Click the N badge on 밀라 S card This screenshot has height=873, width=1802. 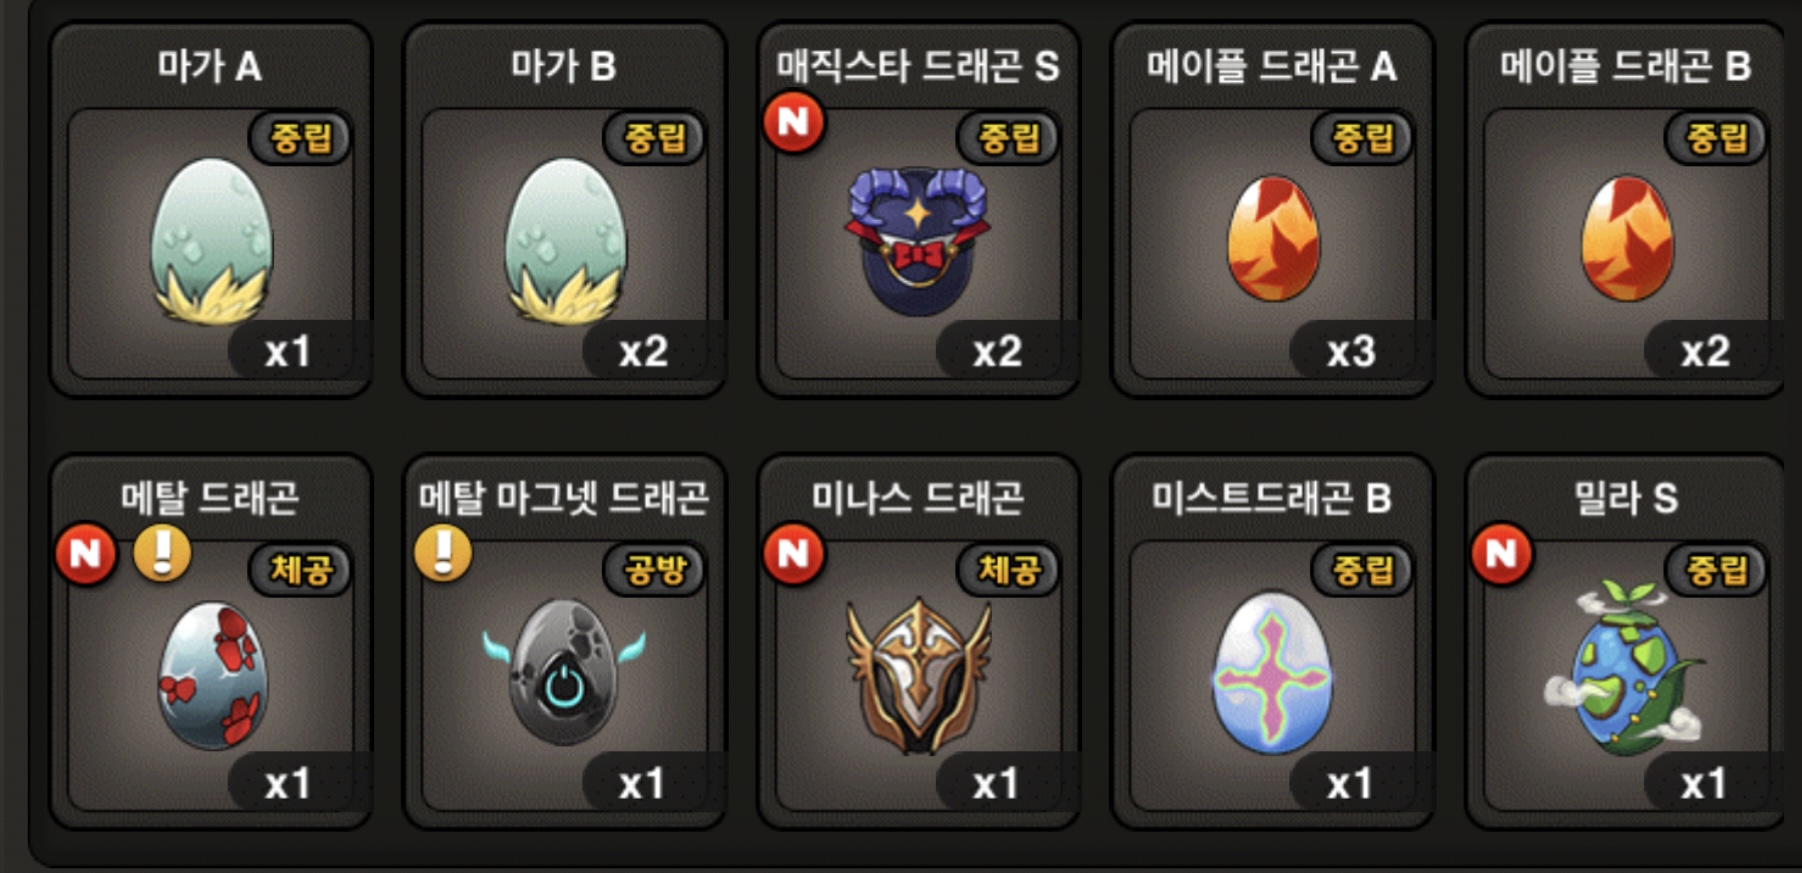1502,553
